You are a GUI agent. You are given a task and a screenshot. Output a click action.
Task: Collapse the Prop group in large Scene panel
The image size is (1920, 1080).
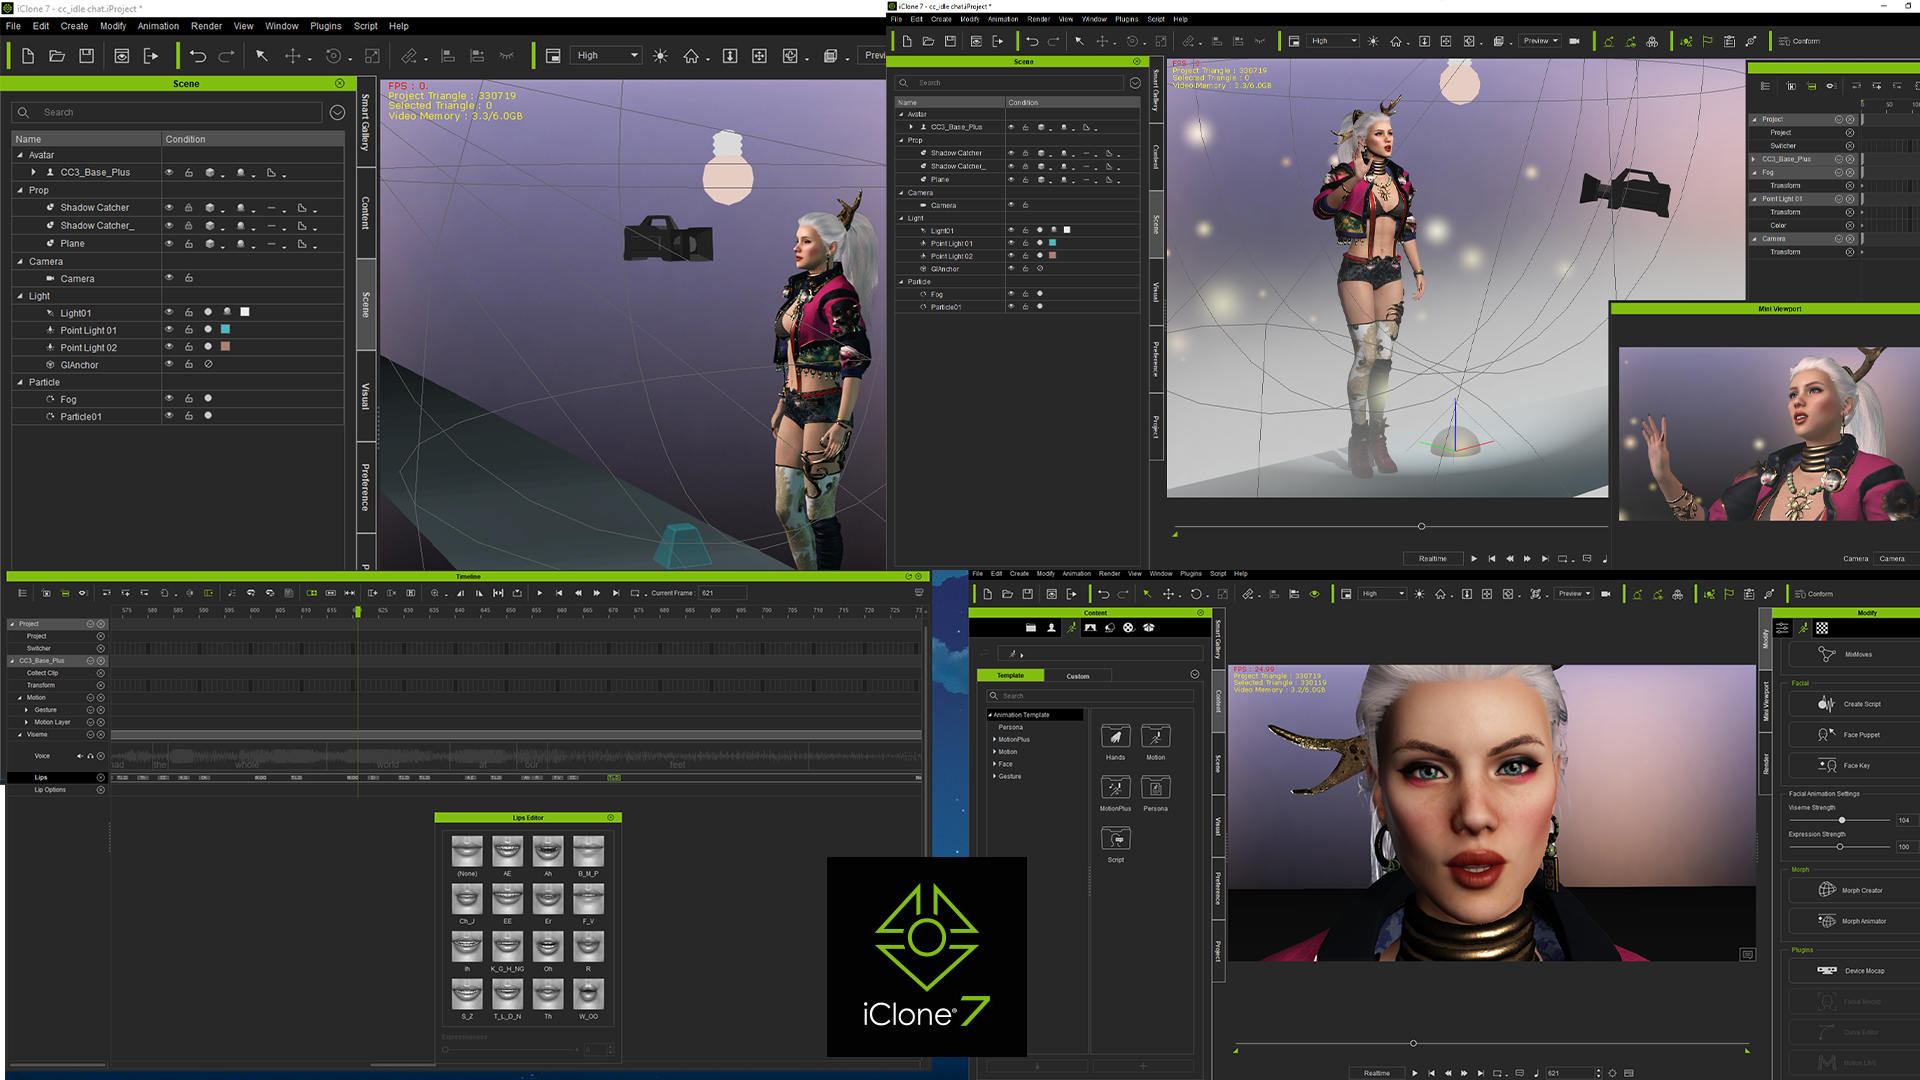click(x=20, y=190)
